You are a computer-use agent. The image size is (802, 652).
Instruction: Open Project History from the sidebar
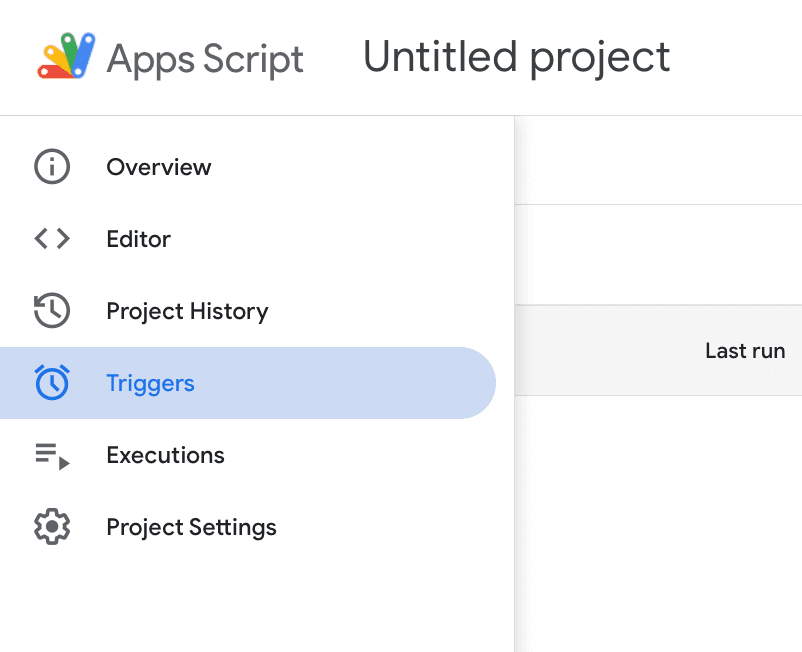pyautogui.click(x=248, y=311)
